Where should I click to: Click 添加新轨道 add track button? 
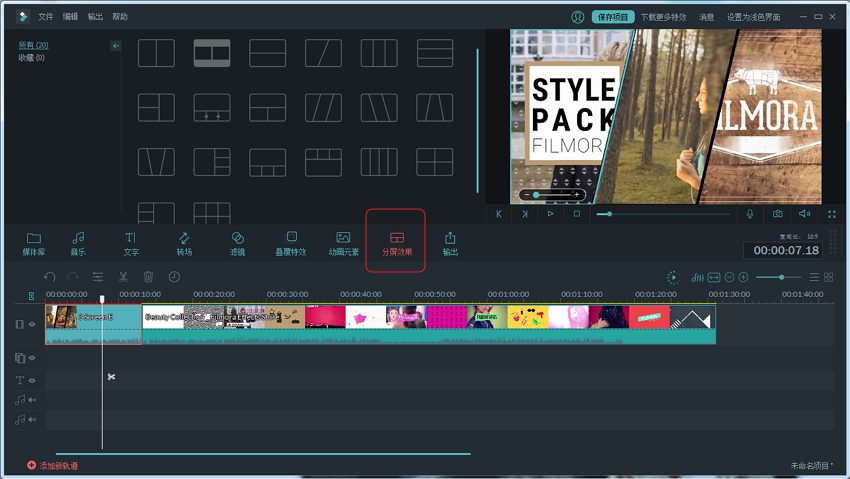[x=53, y=465]
